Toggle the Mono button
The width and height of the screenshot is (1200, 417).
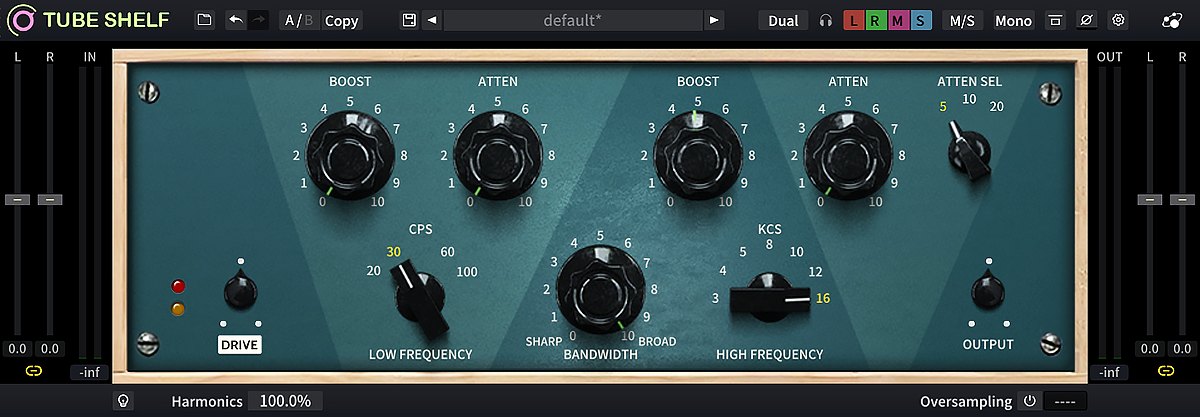coord(1014,20)
